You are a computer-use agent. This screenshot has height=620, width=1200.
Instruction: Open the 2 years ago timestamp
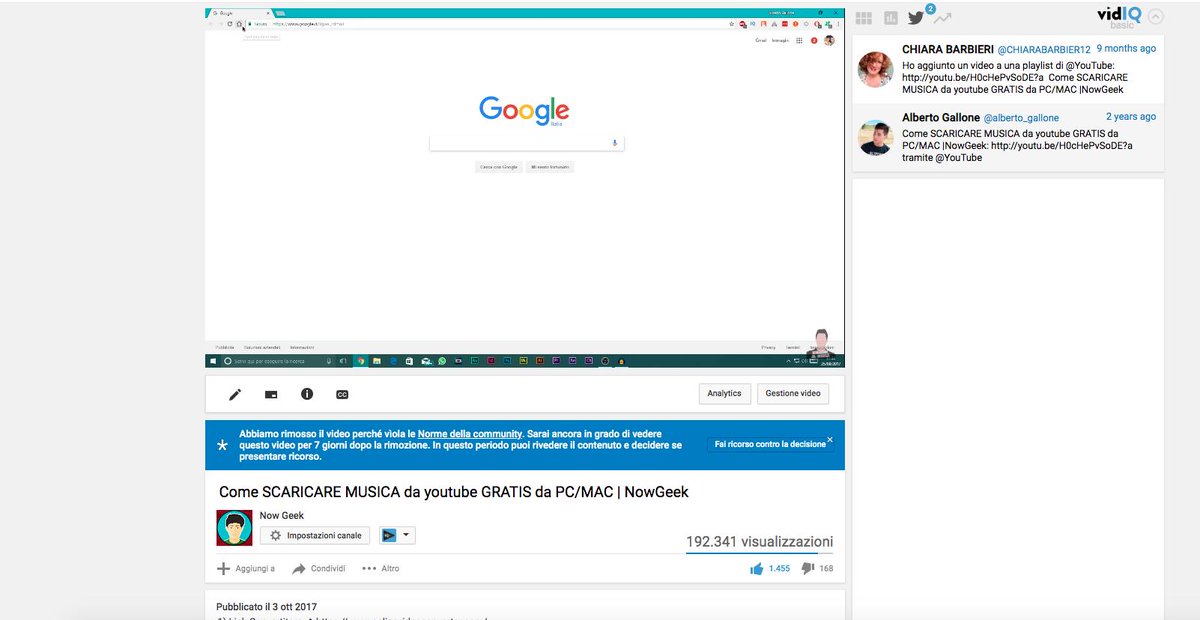pos(1131,117)
